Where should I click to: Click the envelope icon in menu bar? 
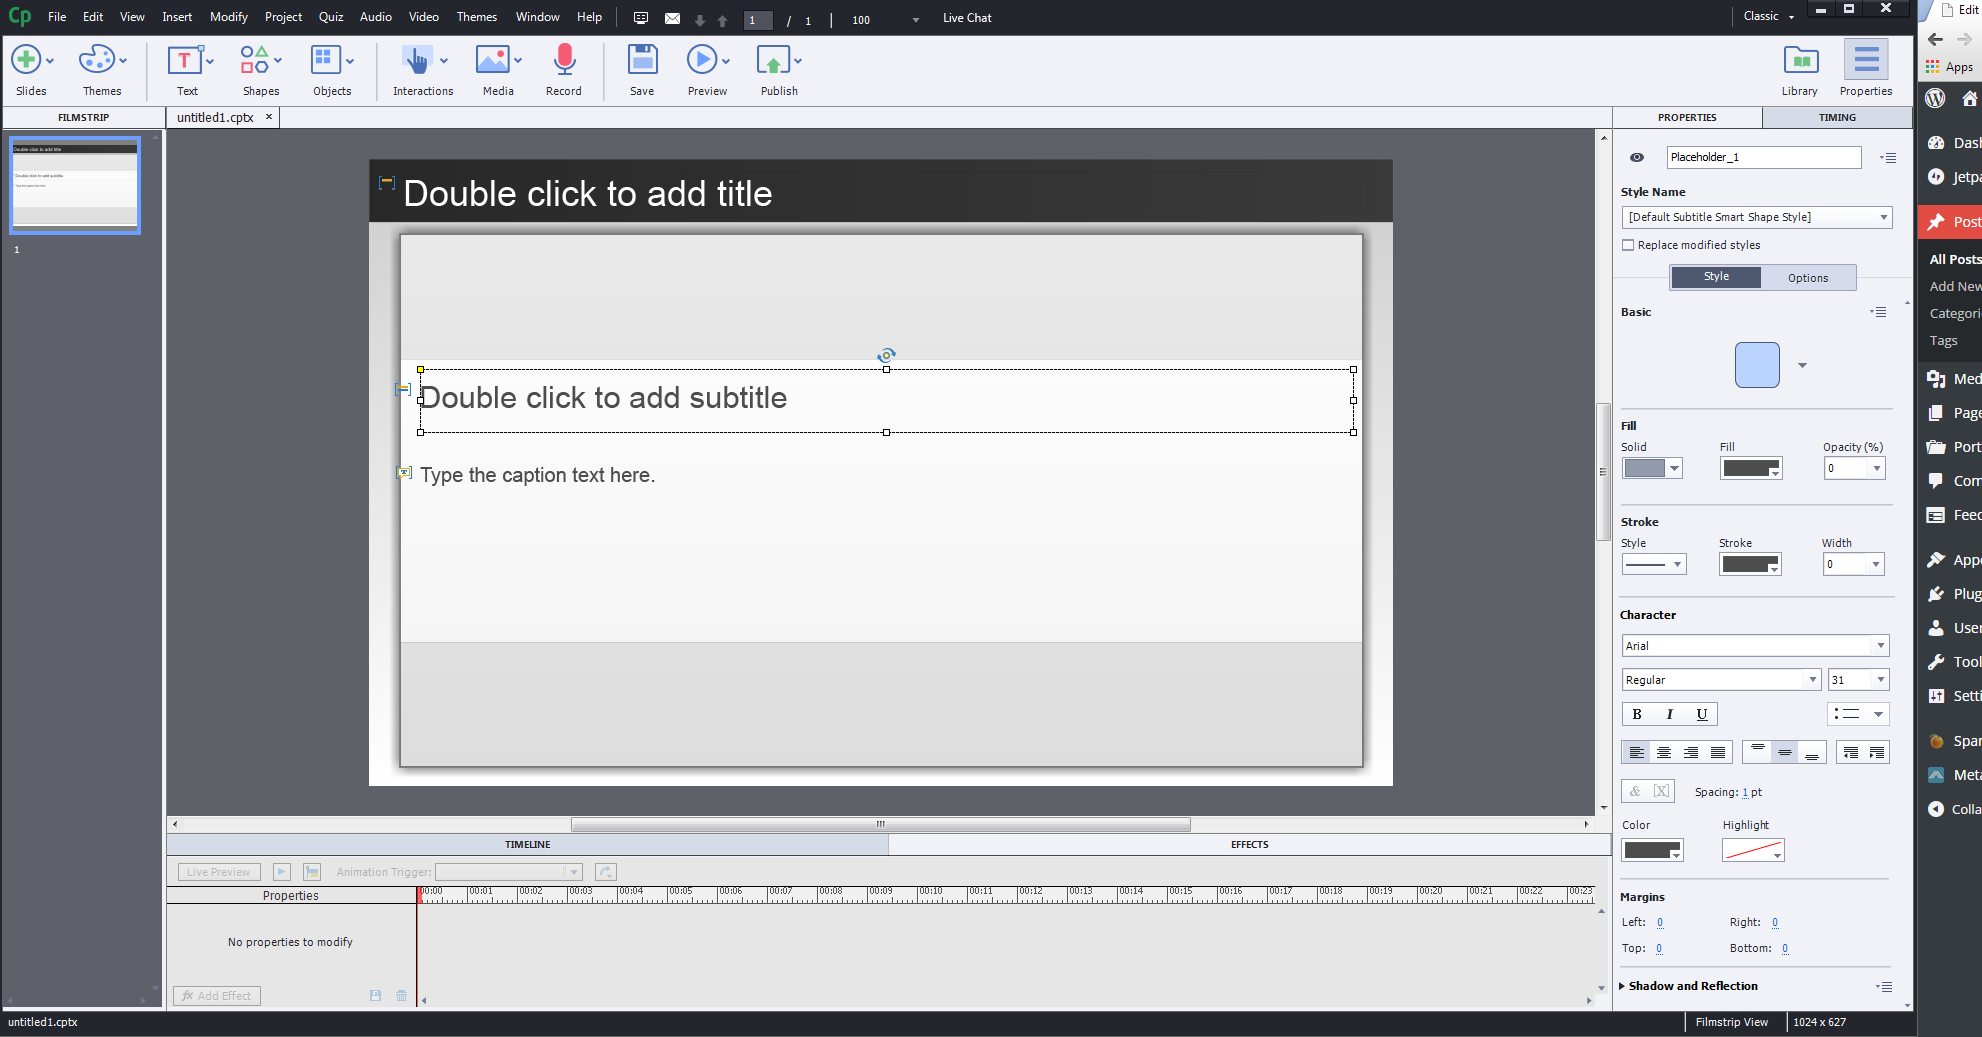672,18
